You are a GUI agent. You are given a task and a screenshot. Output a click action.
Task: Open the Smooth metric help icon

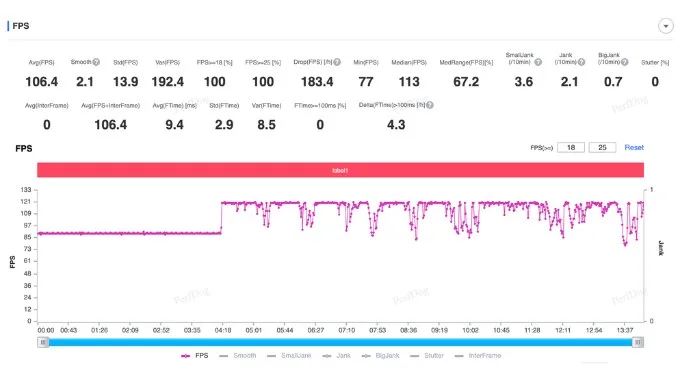(96, 62)
